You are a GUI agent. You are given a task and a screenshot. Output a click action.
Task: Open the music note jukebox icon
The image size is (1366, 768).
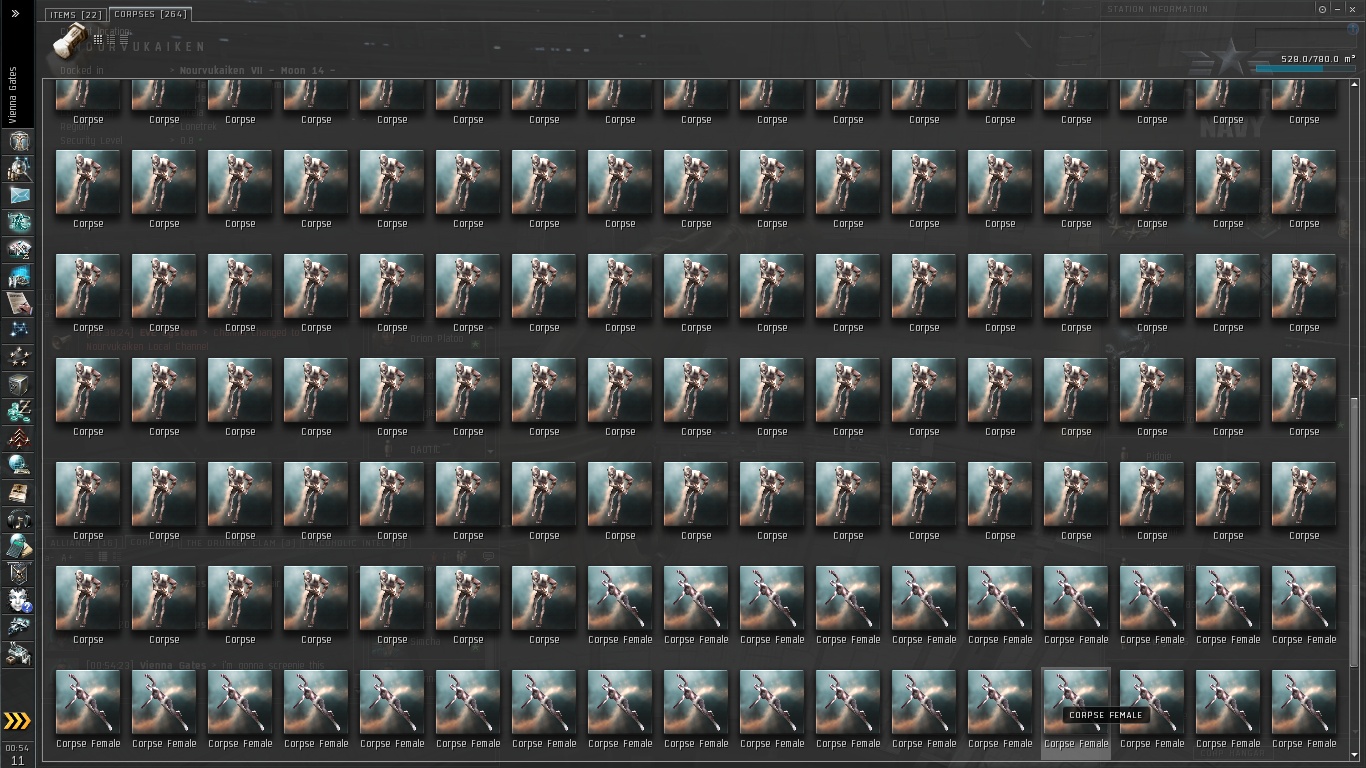(x=19, y=519)
